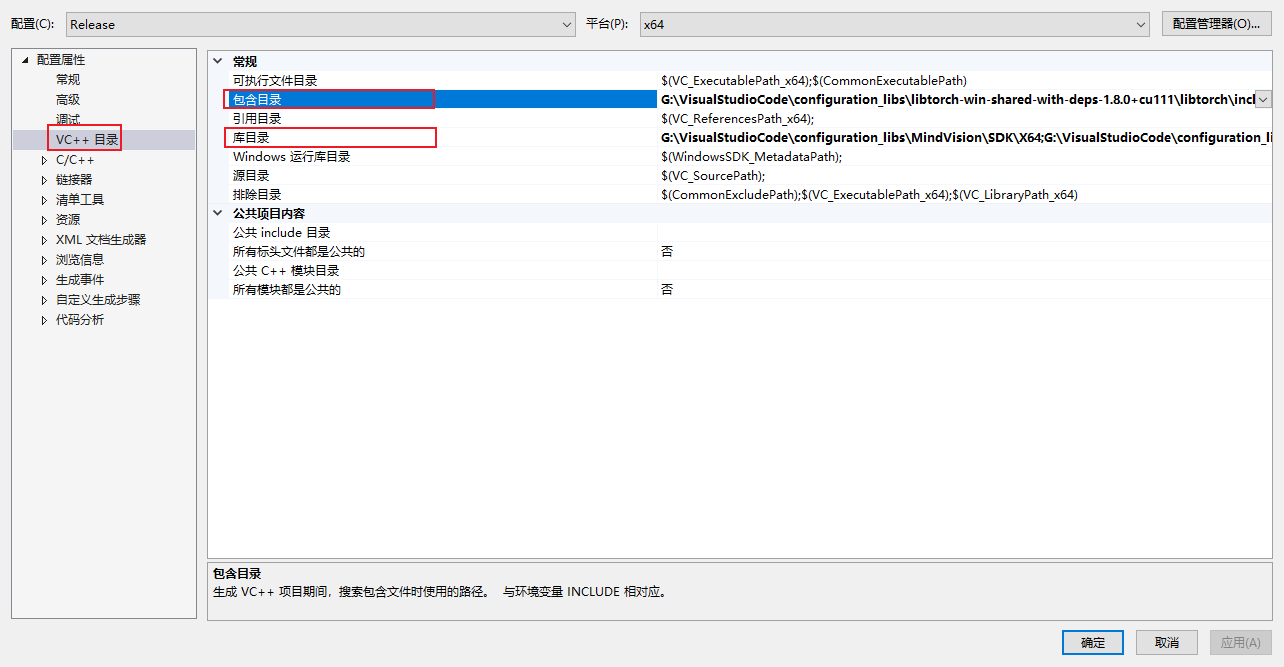
Task: Expand the 链接器 tree node
Action: pos(44,180)
